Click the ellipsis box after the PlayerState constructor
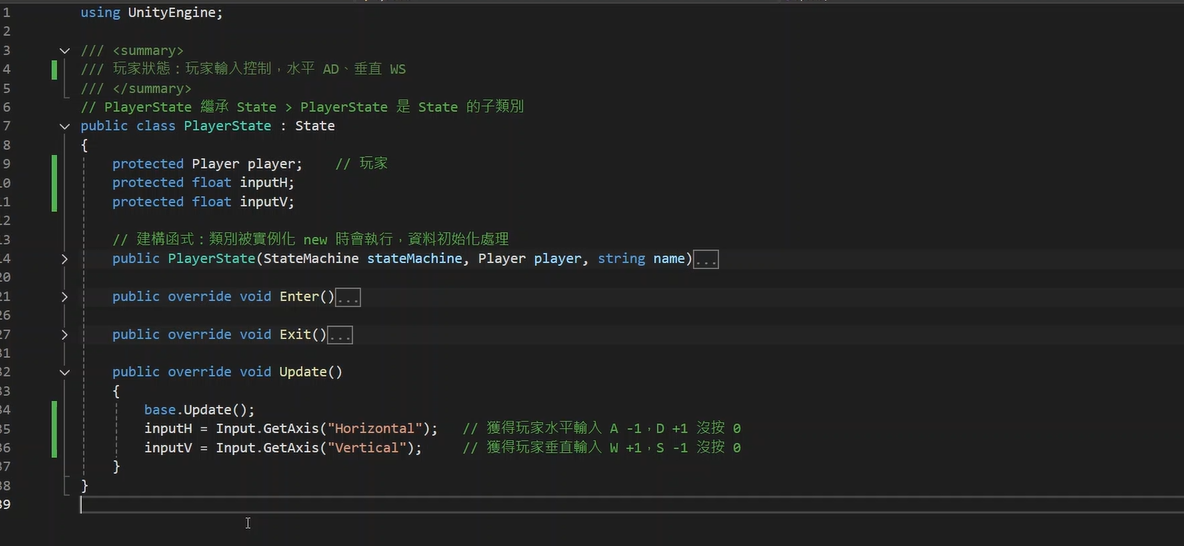Viewport: 1184px width, 546px height. [706, 259]
